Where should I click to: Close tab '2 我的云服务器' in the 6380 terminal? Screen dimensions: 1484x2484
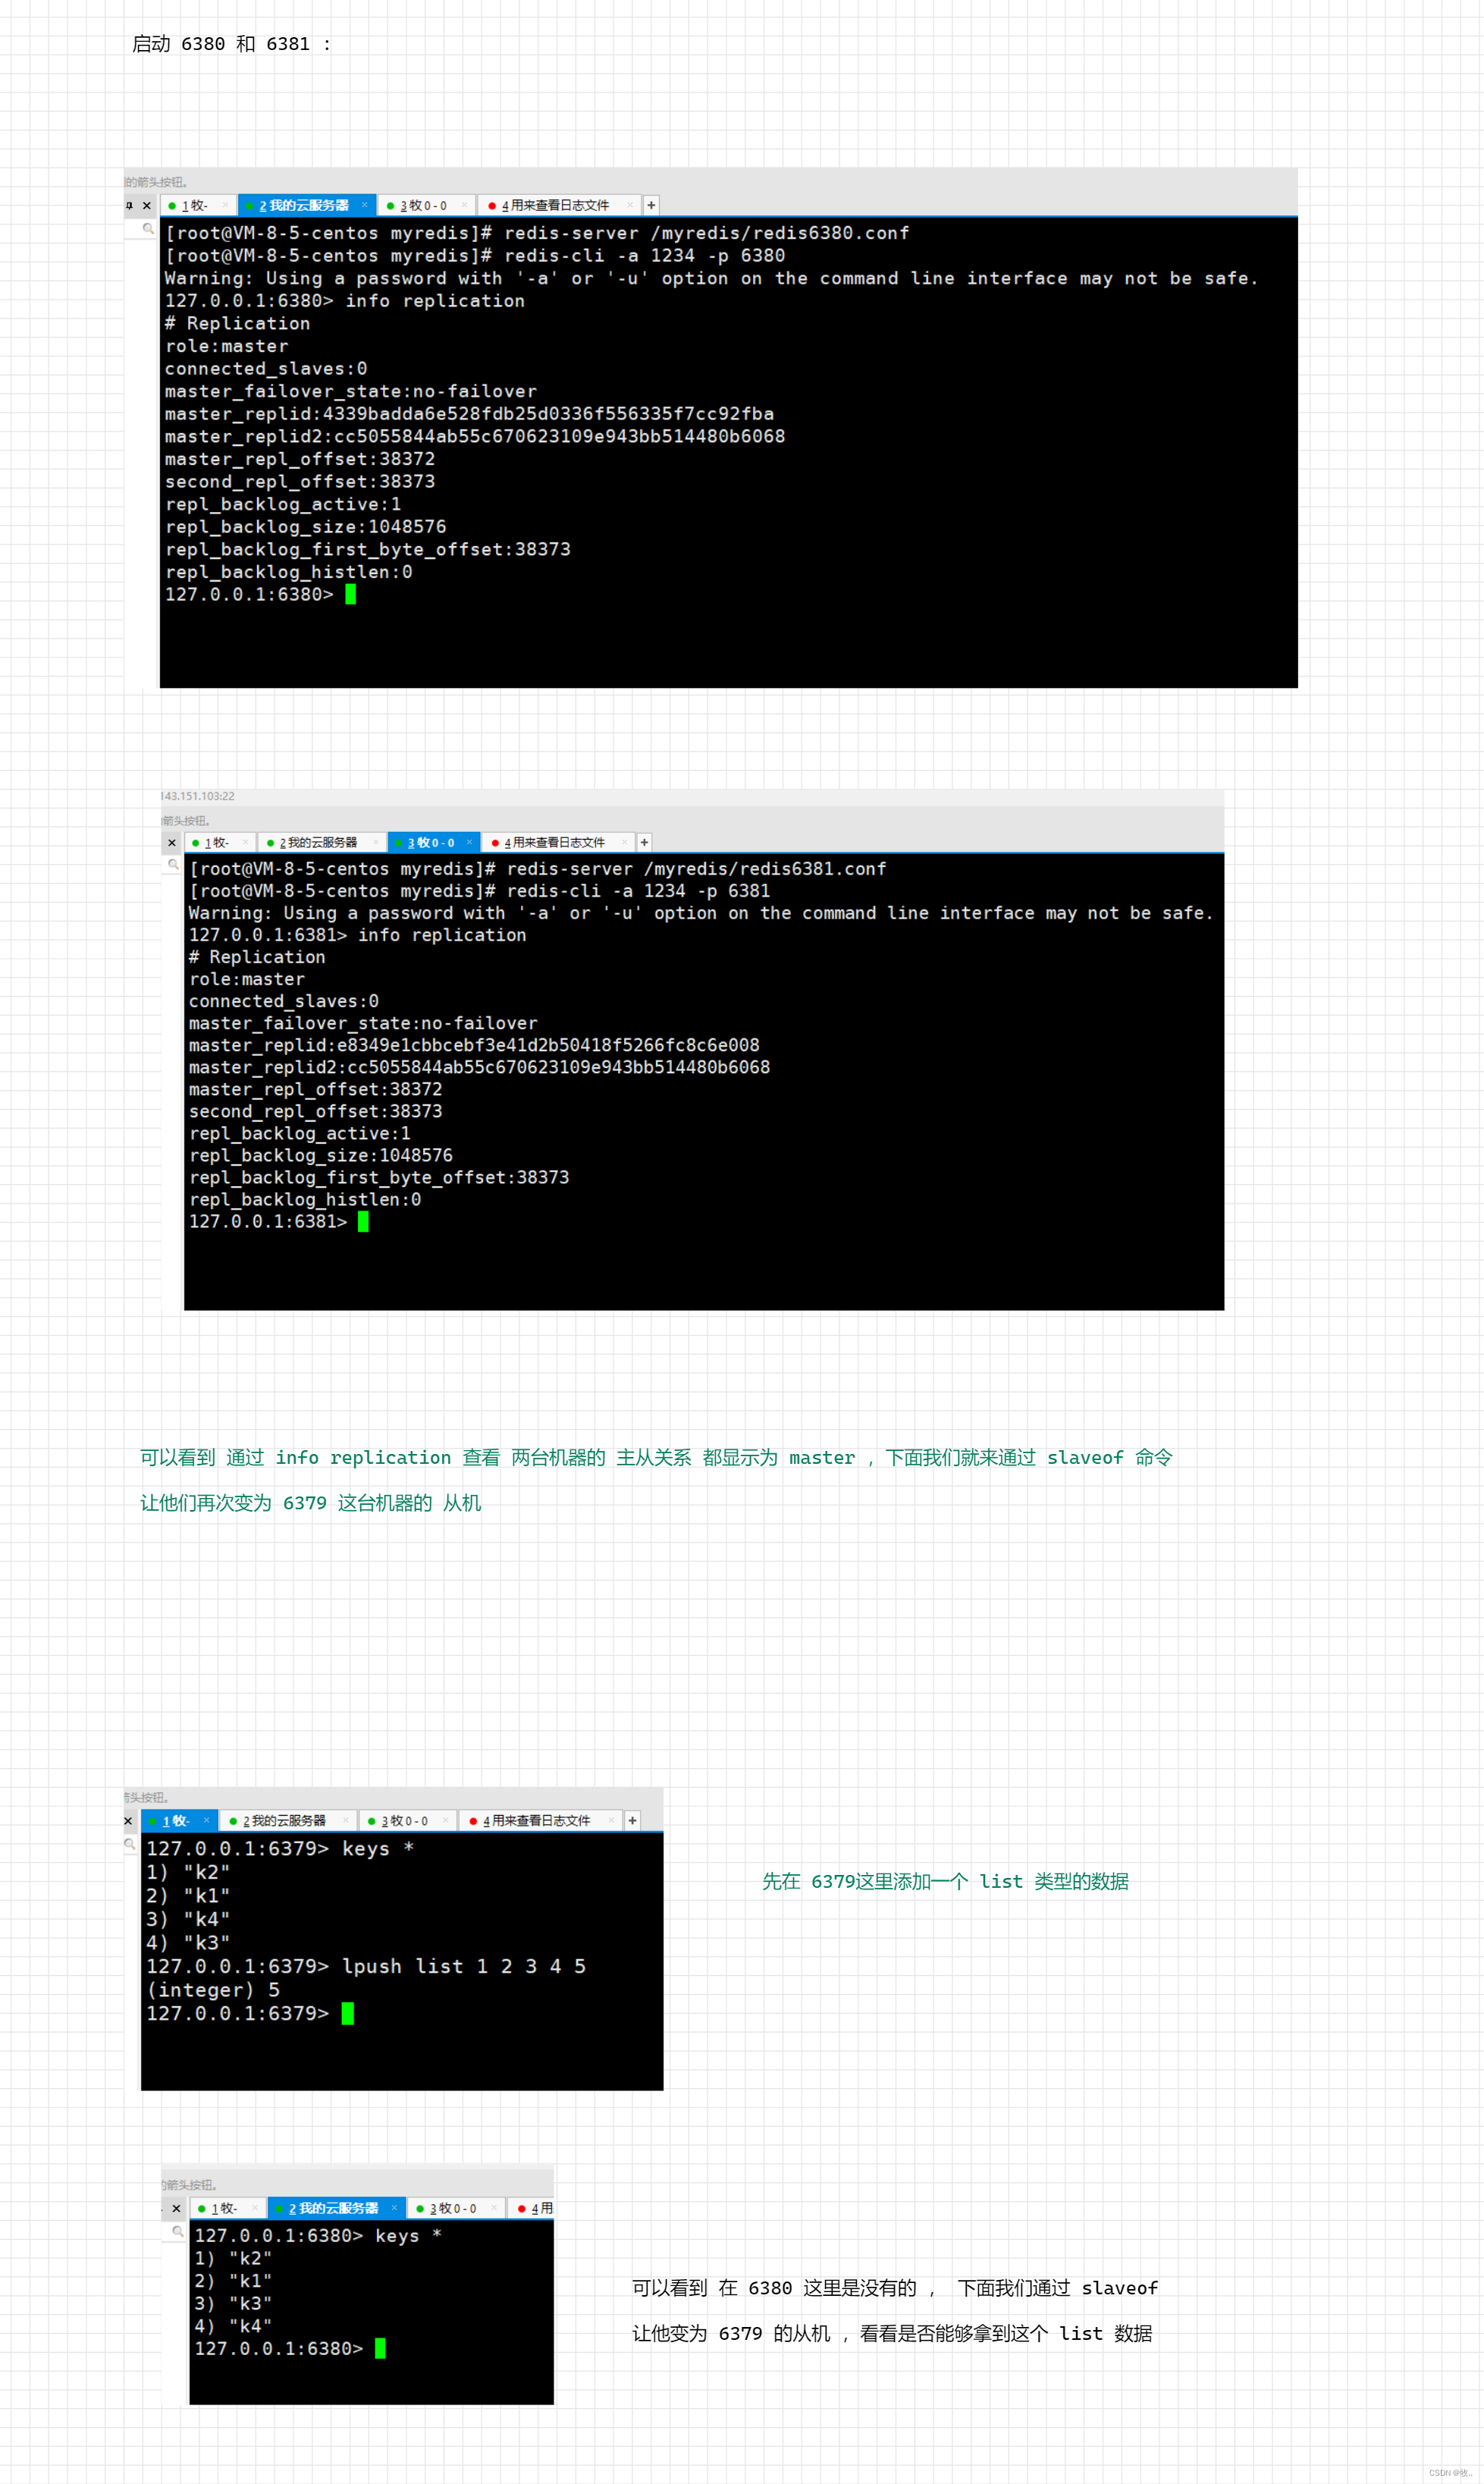pyautogui.click(x=365, y=205)
